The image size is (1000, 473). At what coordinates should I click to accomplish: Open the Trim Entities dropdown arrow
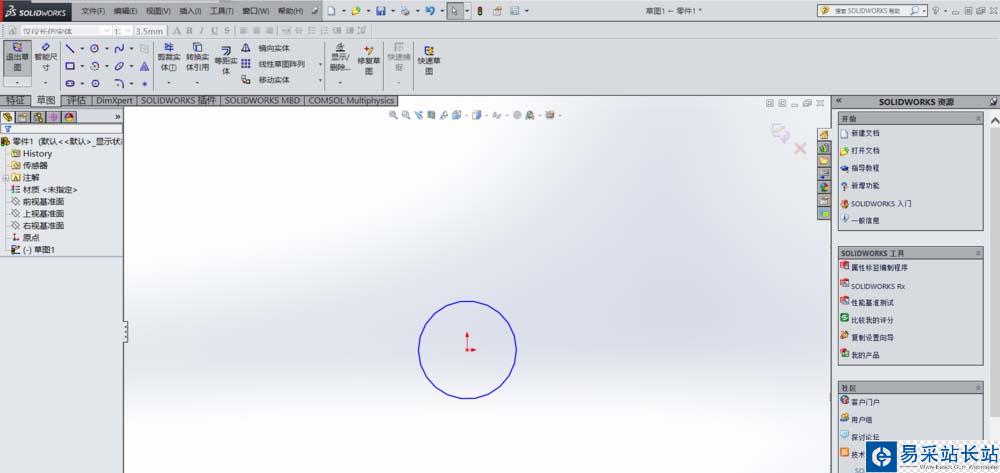[169, 83]
